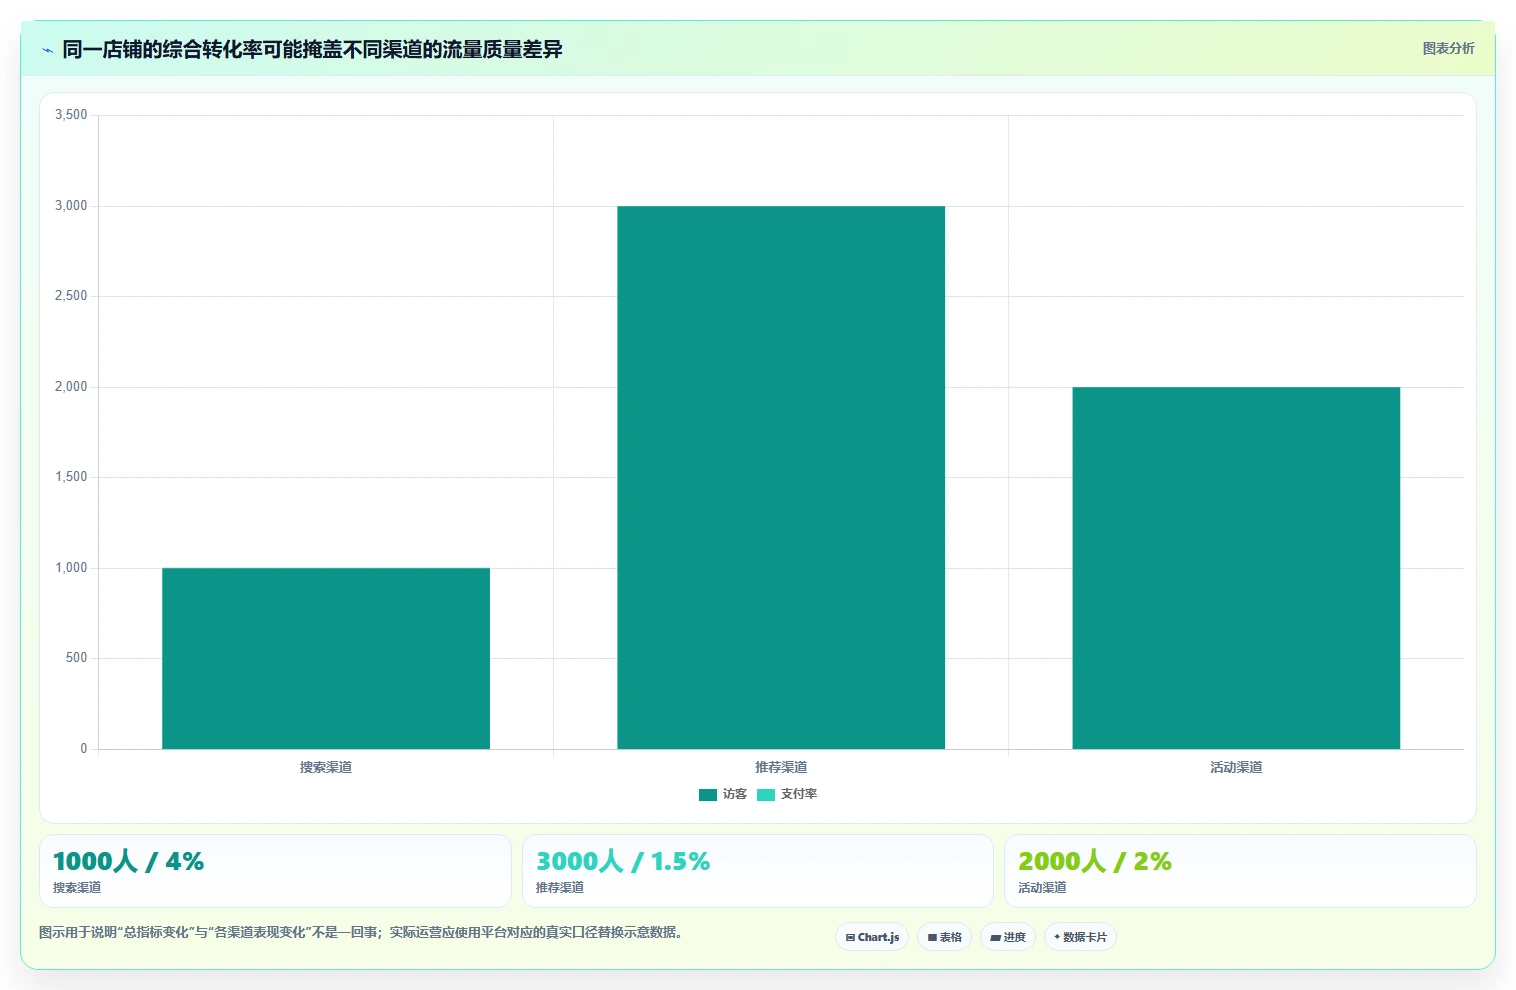1516x990 pixels.
Task: Click the dark teal 访客 legend swatch
Action: tap(708, 795)
